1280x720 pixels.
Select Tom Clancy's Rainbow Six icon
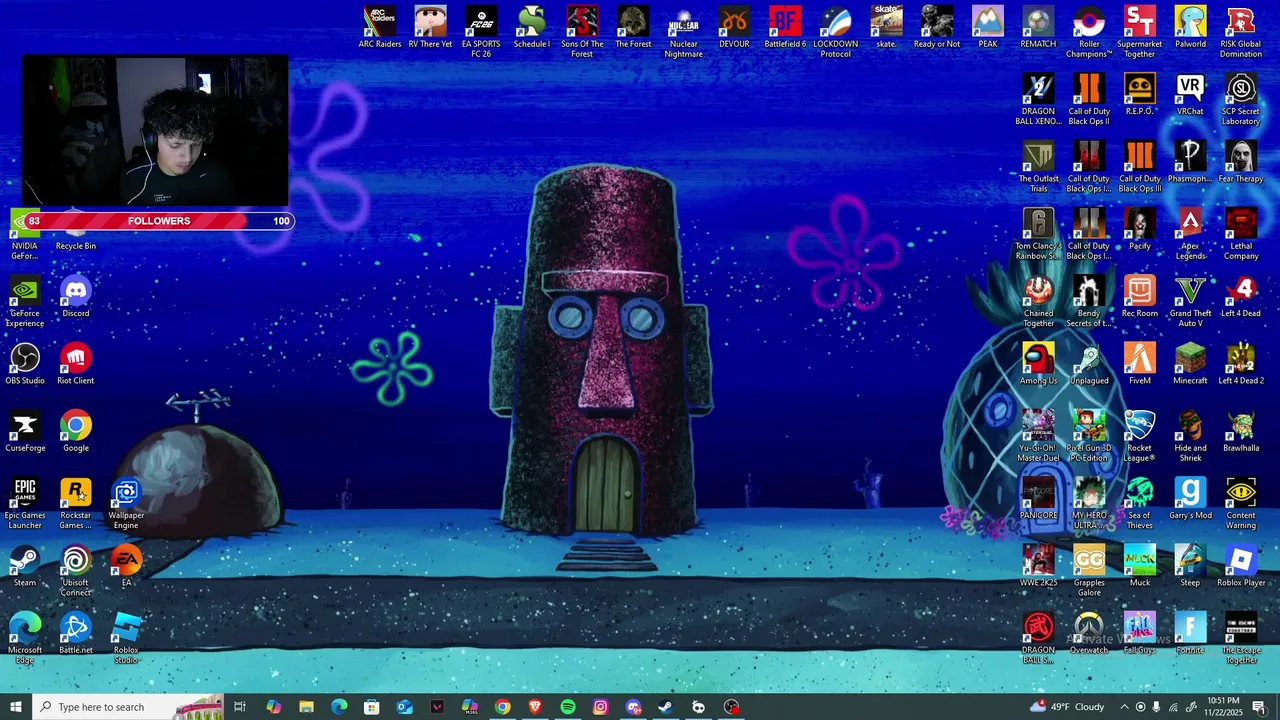1038,234
